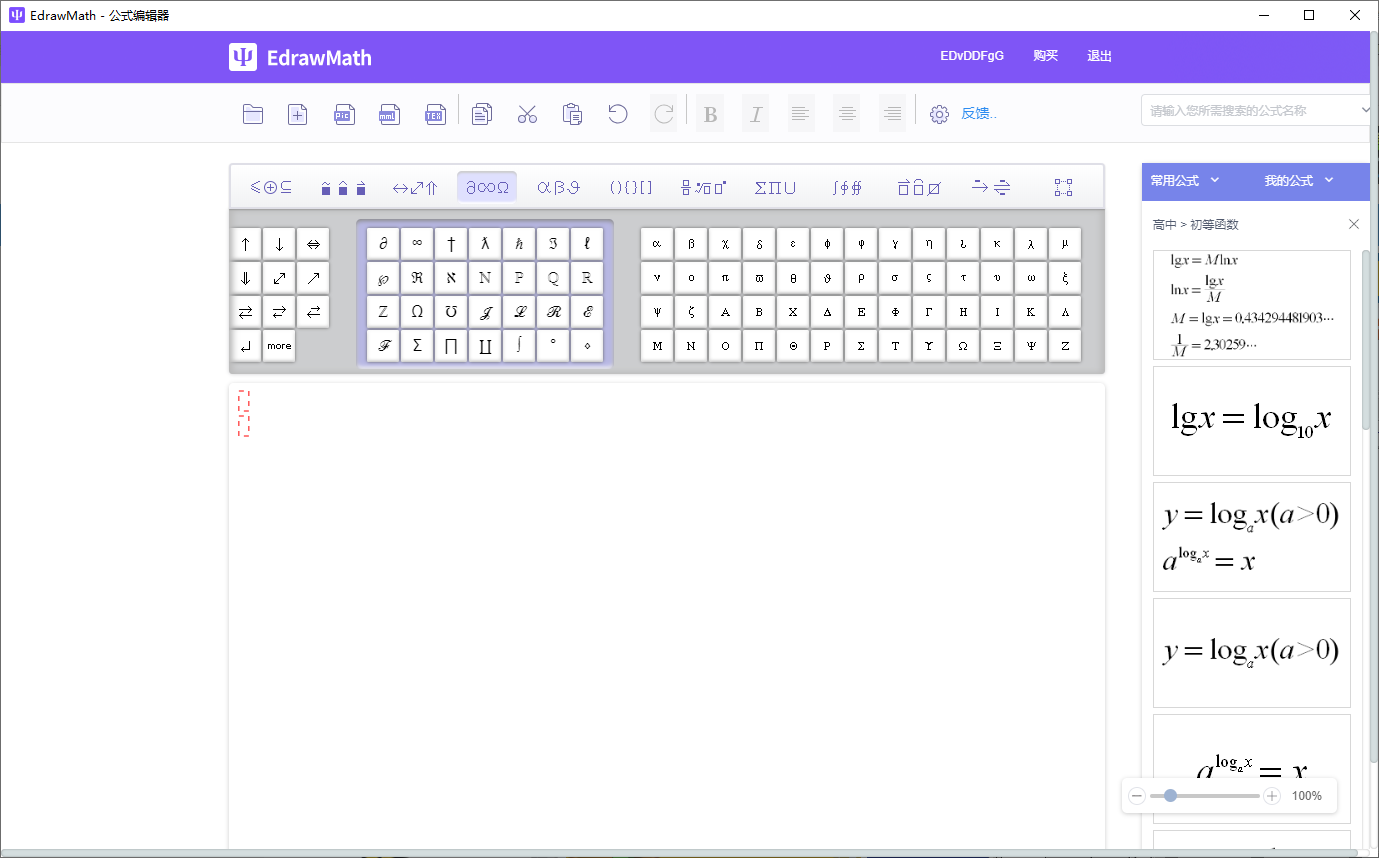Insert the down arrow ↓ symbol
This screenshot has width=1379, height=858.
click(x=279, y=243)
